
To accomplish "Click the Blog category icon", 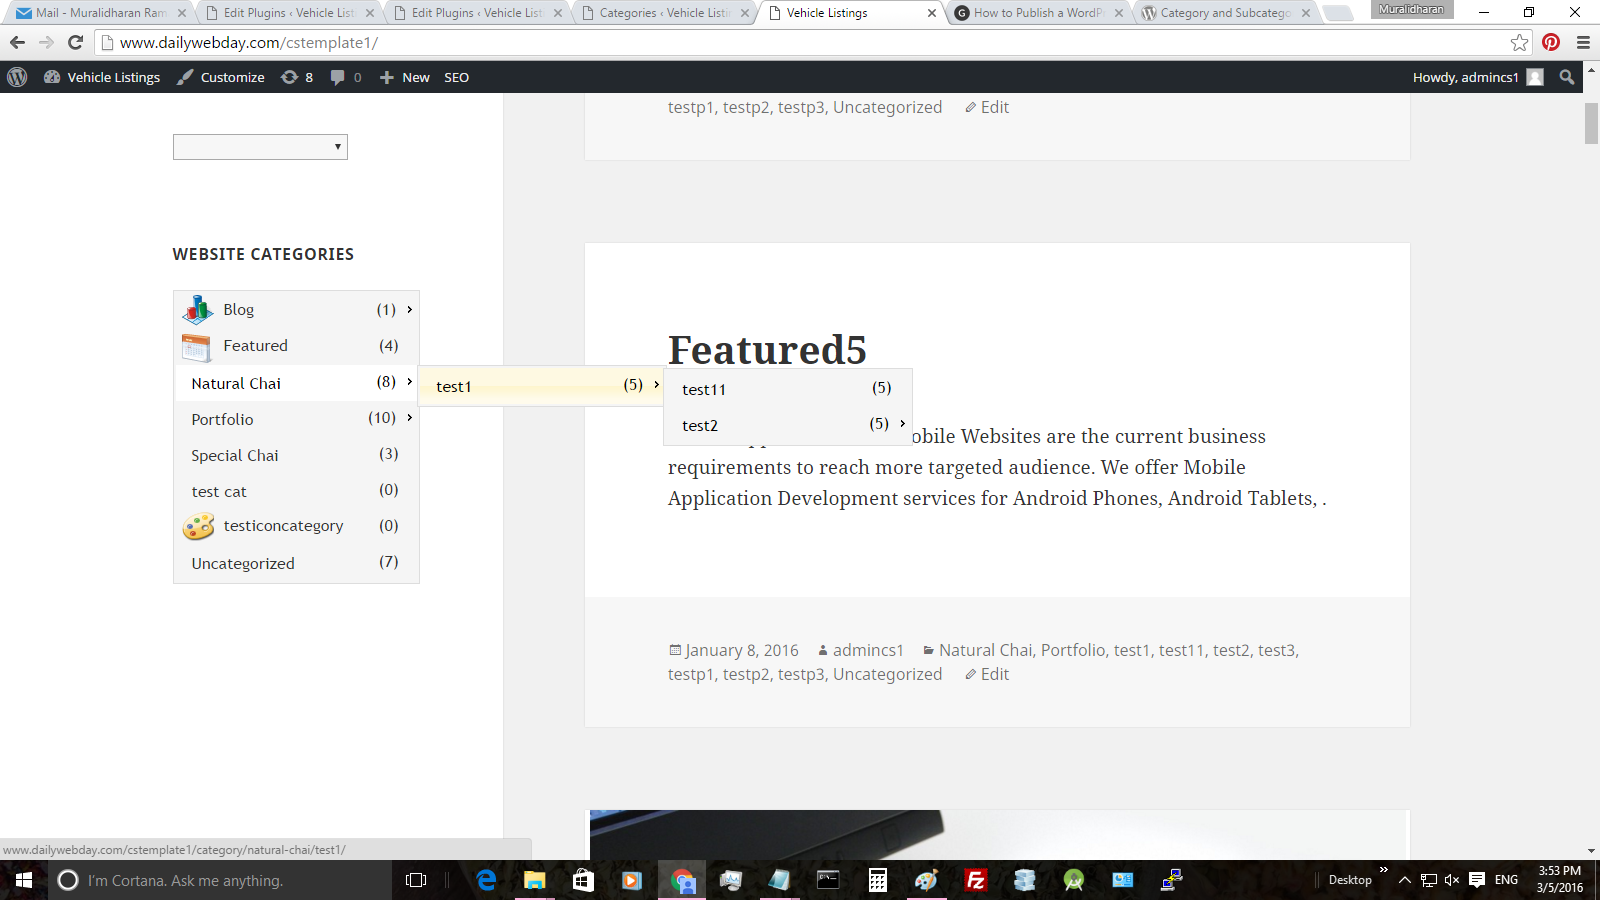I will tap(198, 310).
